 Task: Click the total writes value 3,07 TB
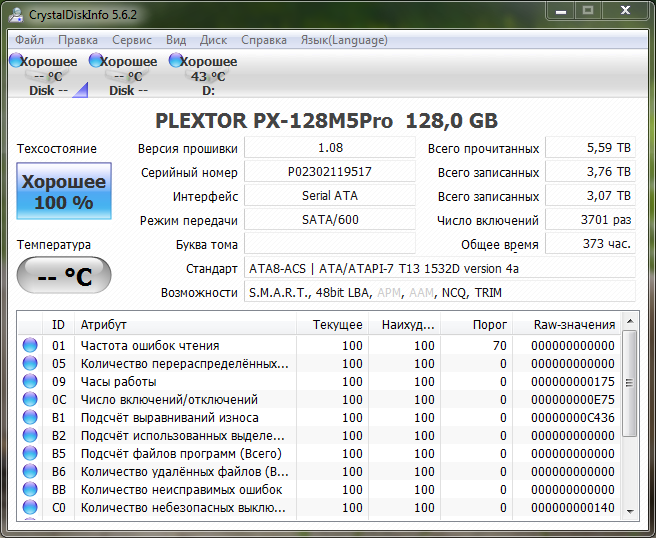tap(590, 195)
